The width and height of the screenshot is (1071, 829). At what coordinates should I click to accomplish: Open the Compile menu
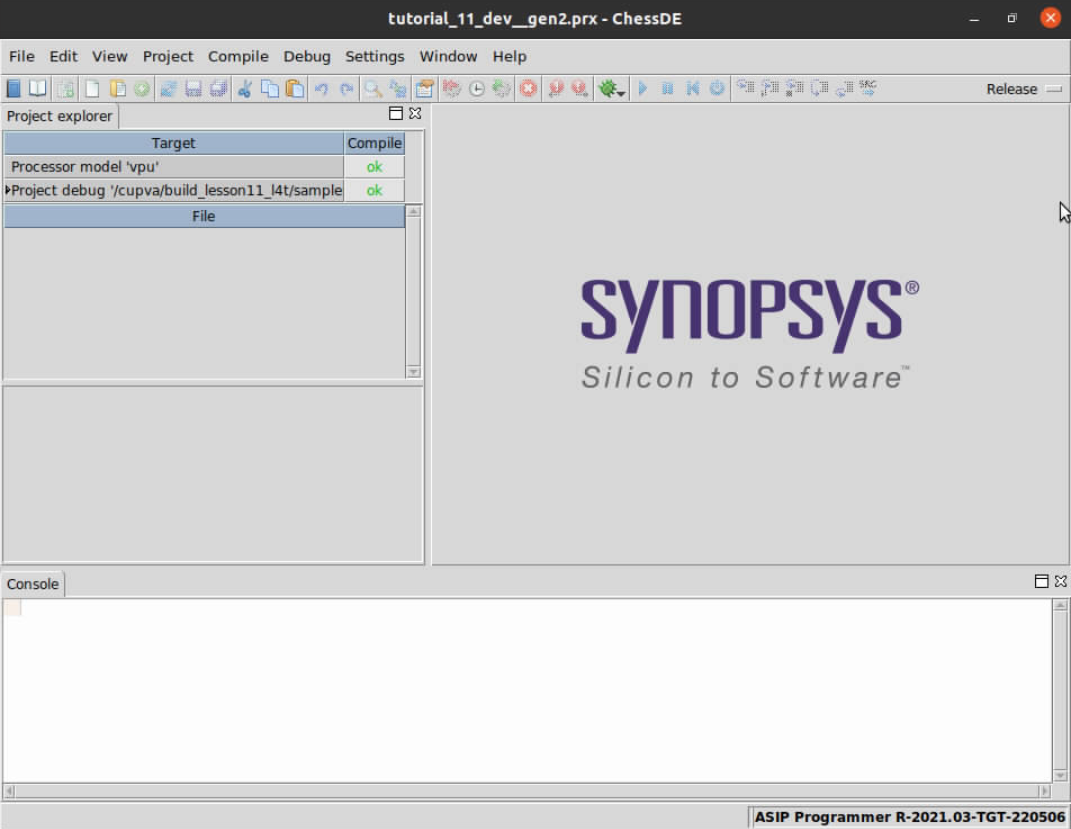coord(238,56)
